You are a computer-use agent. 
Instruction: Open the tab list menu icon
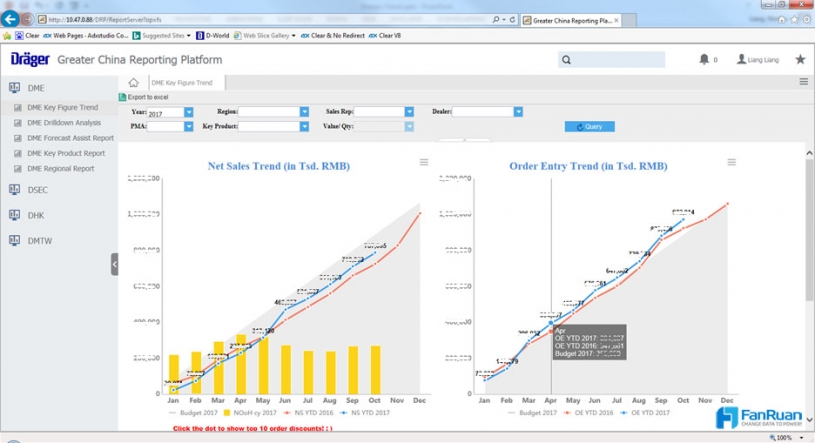pos(804,82)
